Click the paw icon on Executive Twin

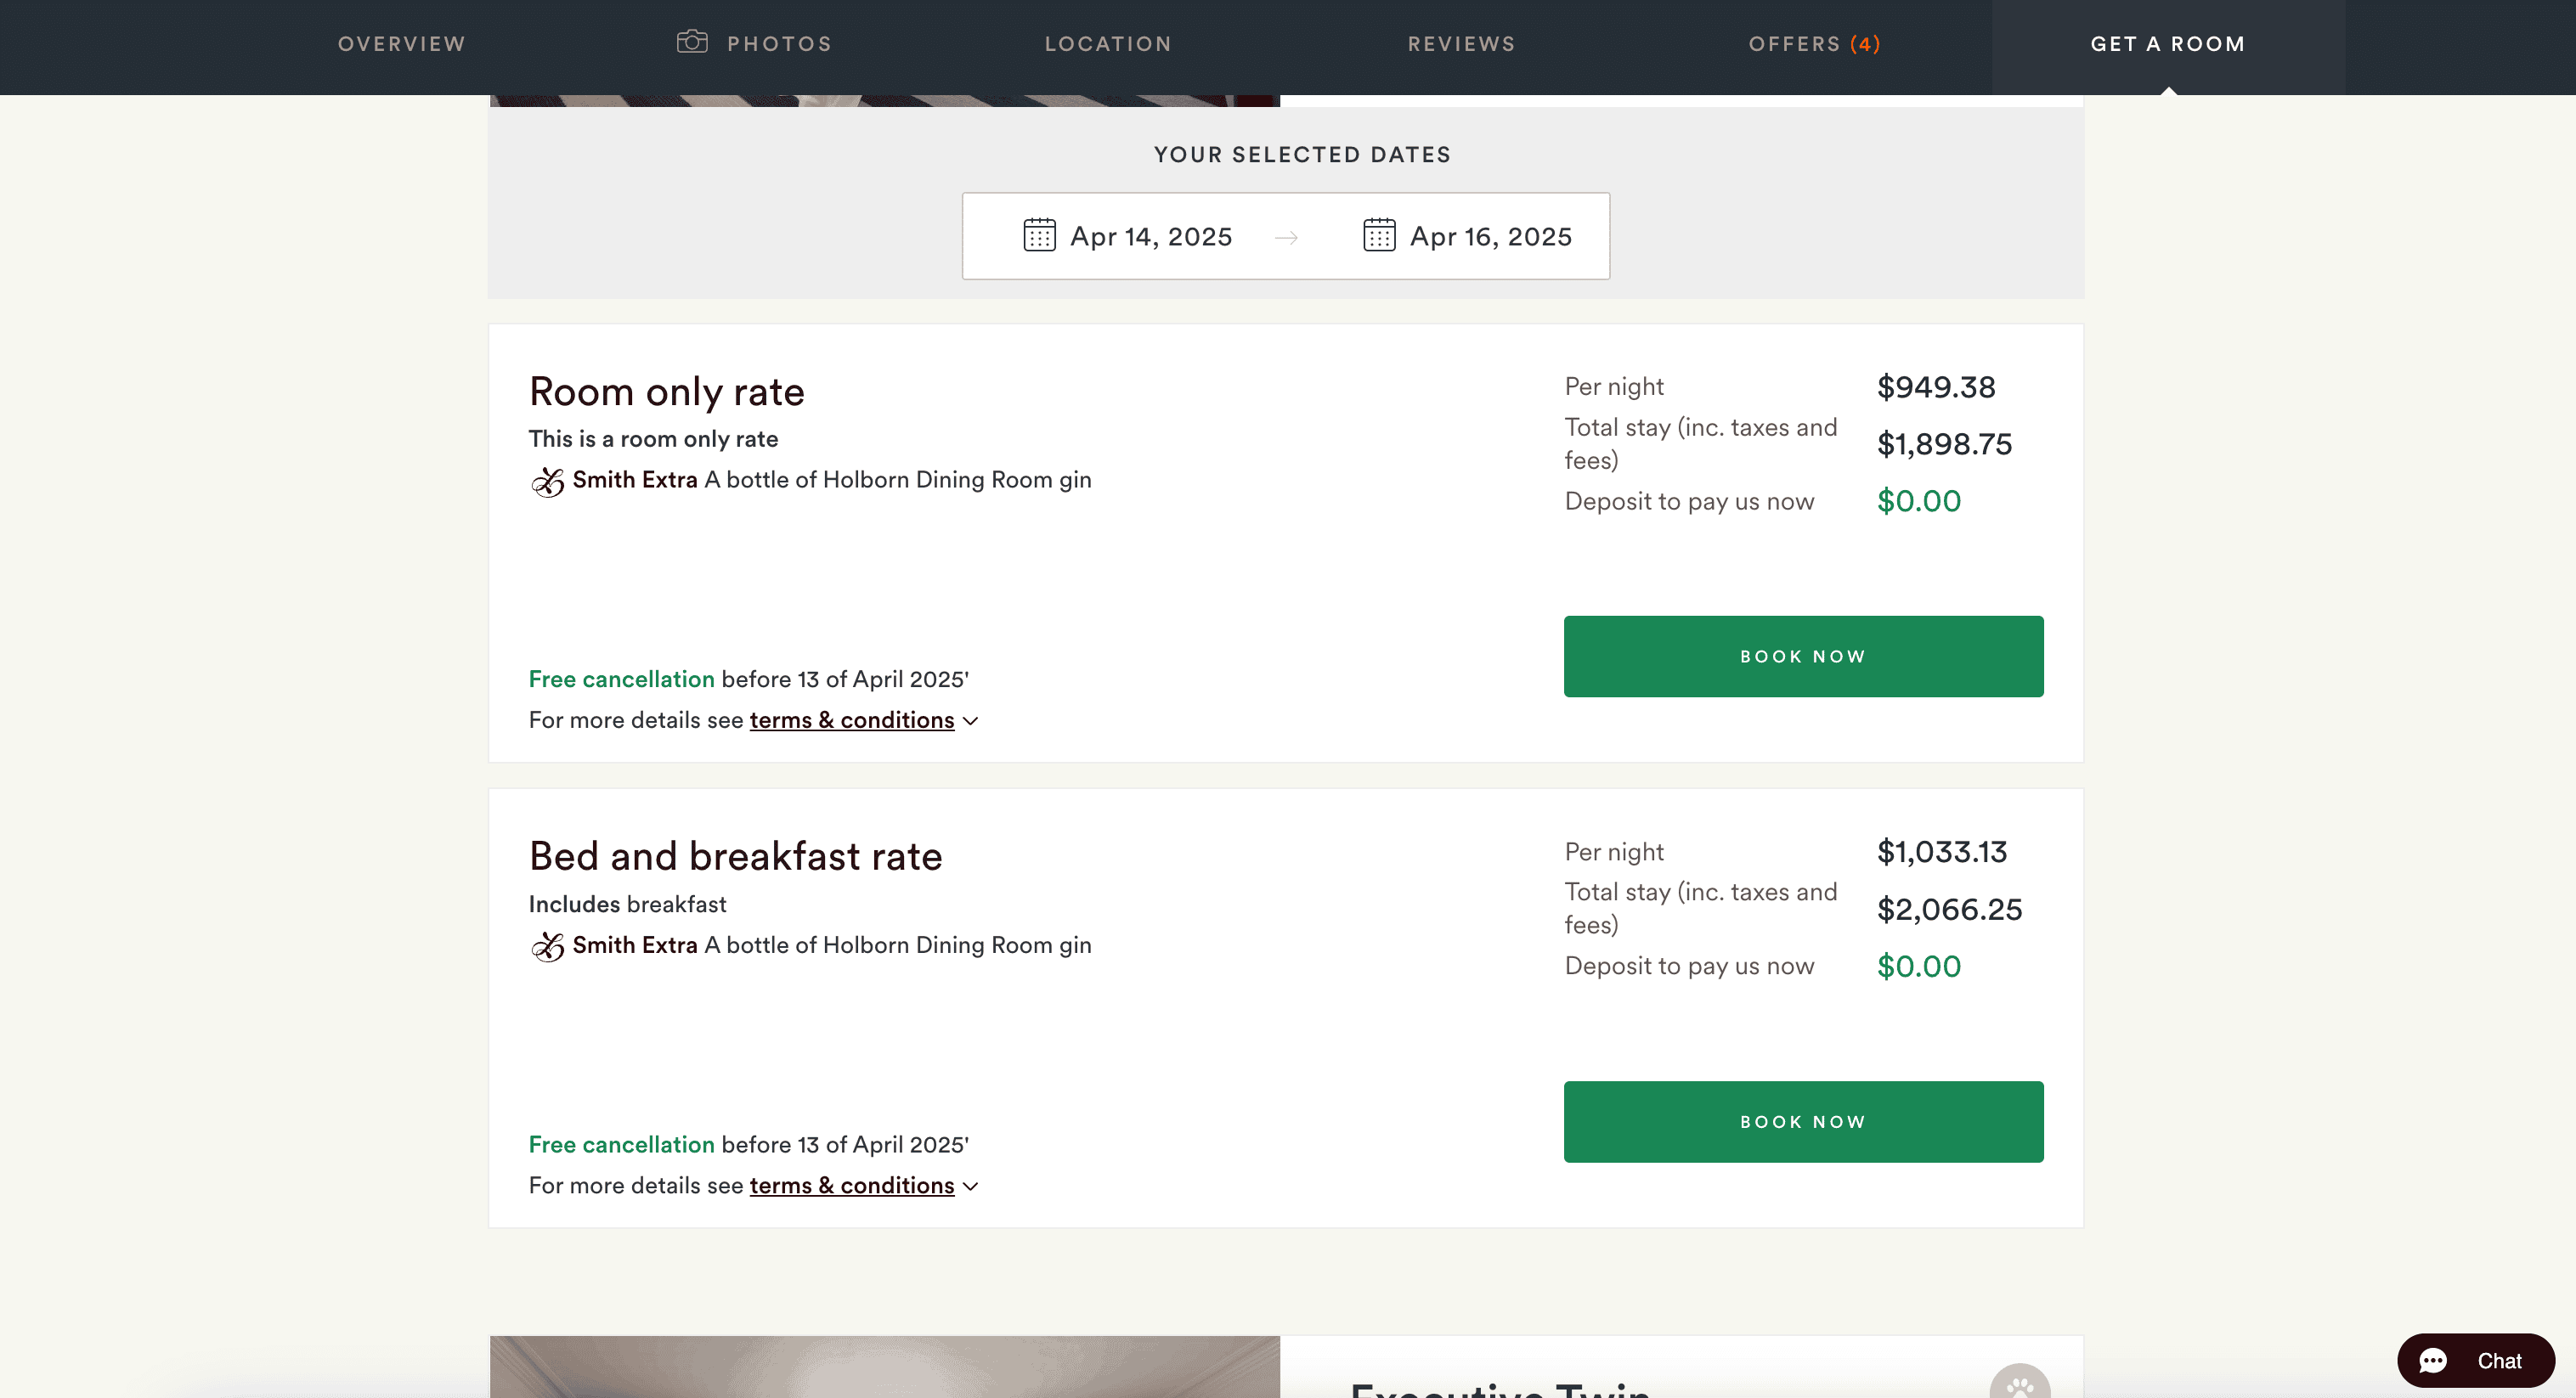pos(2019,1386)
